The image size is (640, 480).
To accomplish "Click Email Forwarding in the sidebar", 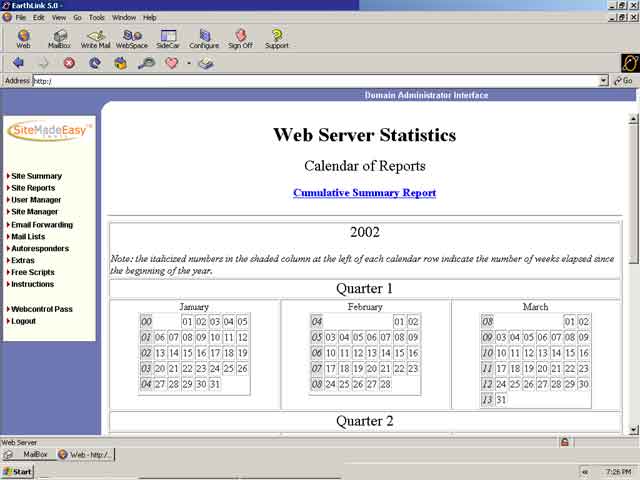I will 42,225.
